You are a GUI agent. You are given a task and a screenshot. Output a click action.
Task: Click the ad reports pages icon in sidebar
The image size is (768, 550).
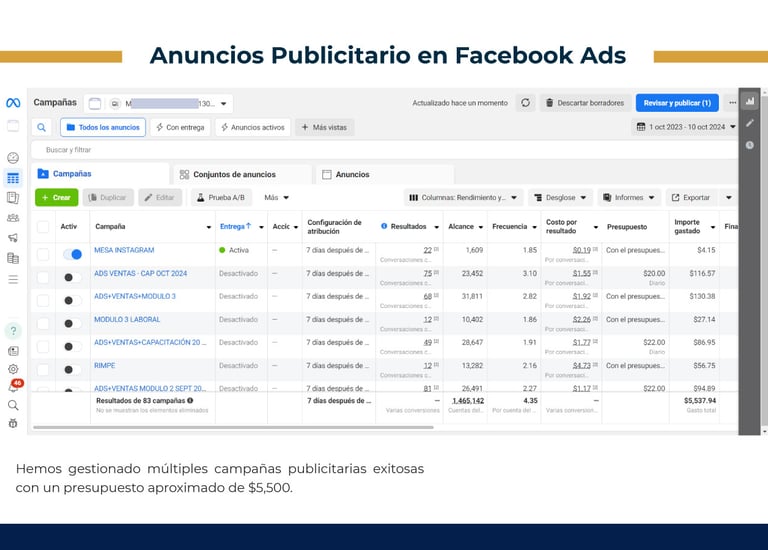point(13,198)
